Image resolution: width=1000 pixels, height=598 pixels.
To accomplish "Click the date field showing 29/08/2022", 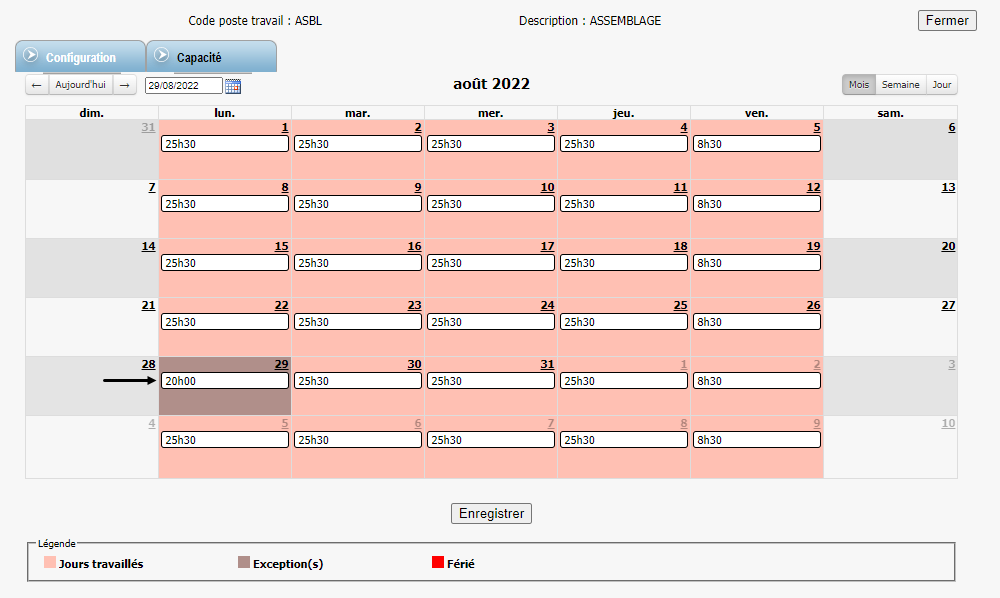I will point(183,86).
